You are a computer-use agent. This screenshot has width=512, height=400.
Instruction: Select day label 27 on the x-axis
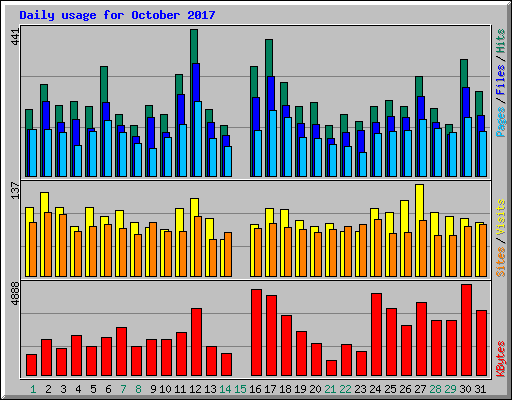coord(420,389)
